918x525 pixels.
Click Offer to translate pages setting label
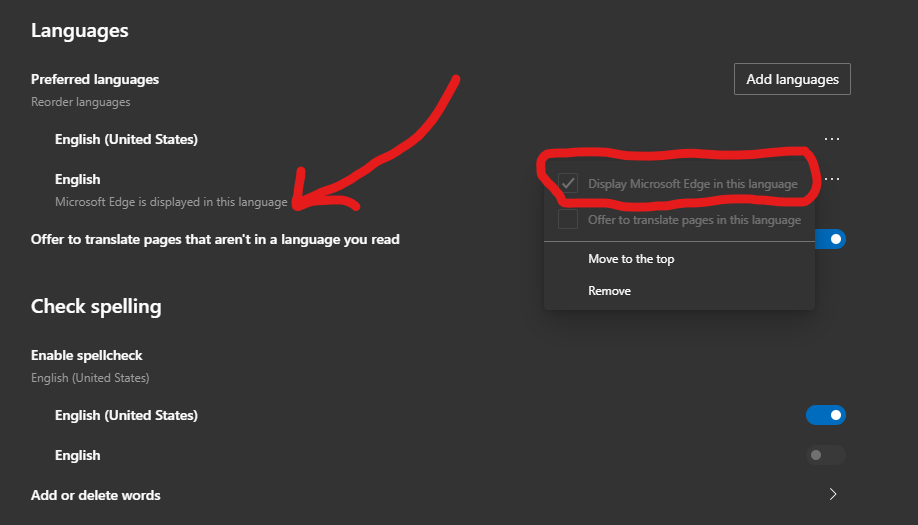pos(215,239)
